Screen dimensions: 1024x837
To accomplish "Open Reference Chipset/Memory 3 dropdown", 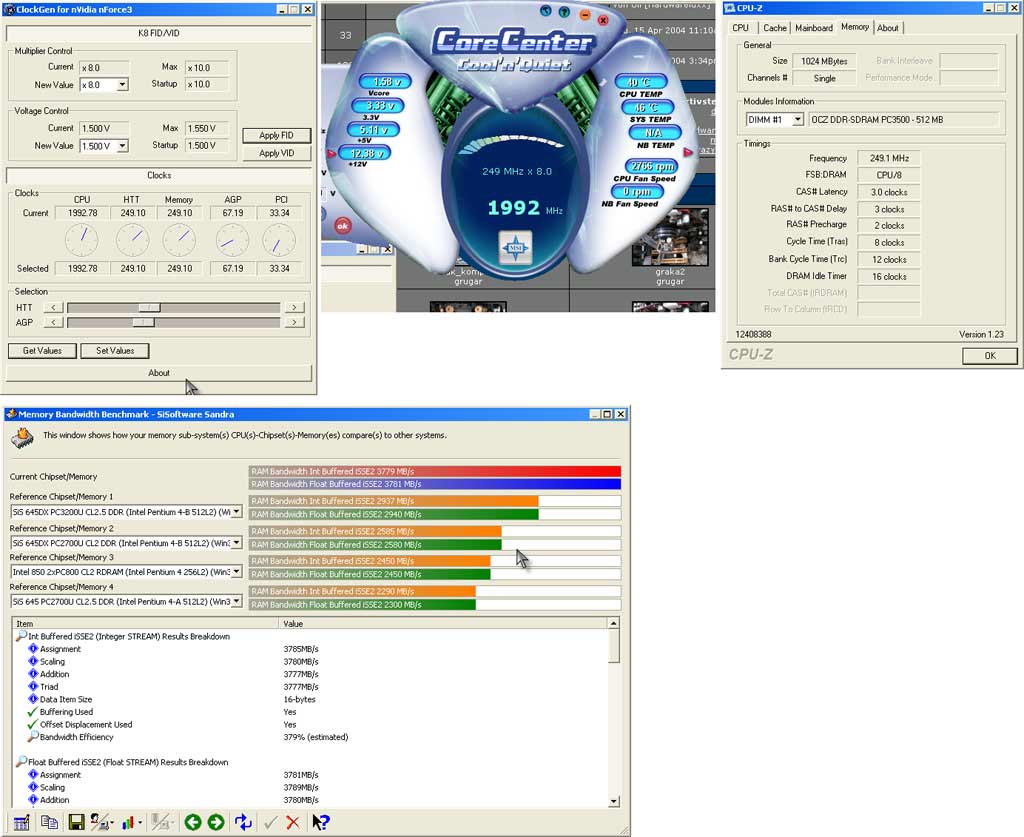I will (237, 572).
